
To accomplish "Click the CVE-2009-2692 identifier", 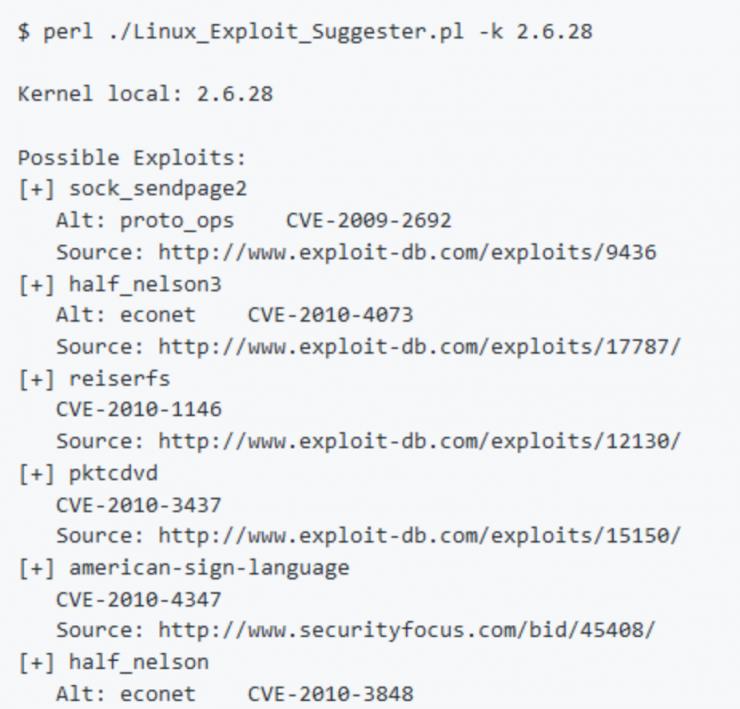I will point(368,221).
